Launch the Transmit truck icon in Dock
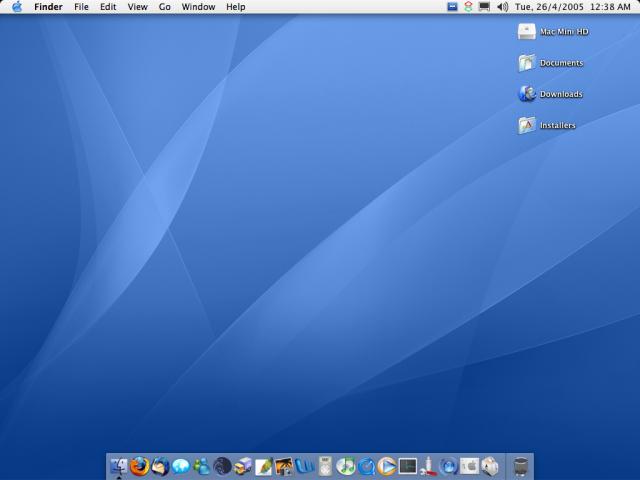Screen dimensions: 640x480 coord(243,466)
